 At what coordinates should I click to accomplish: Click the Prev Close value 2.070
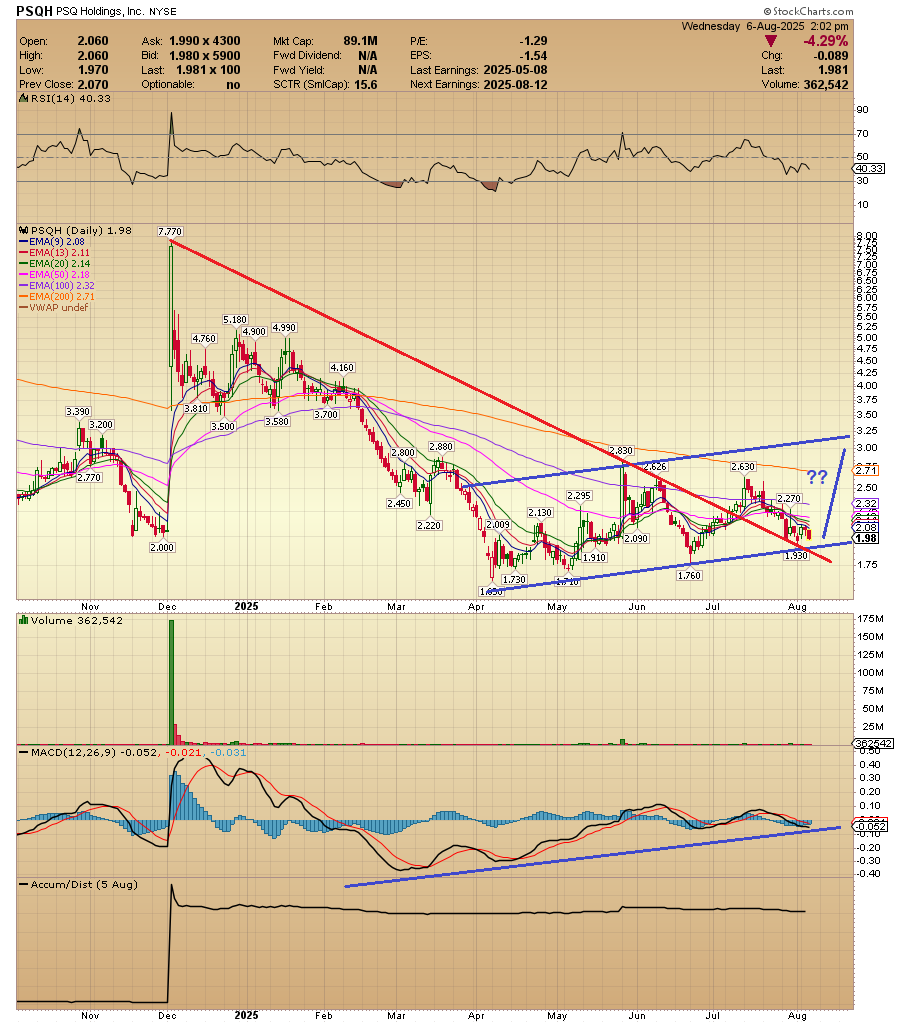[x=93, y=85]
